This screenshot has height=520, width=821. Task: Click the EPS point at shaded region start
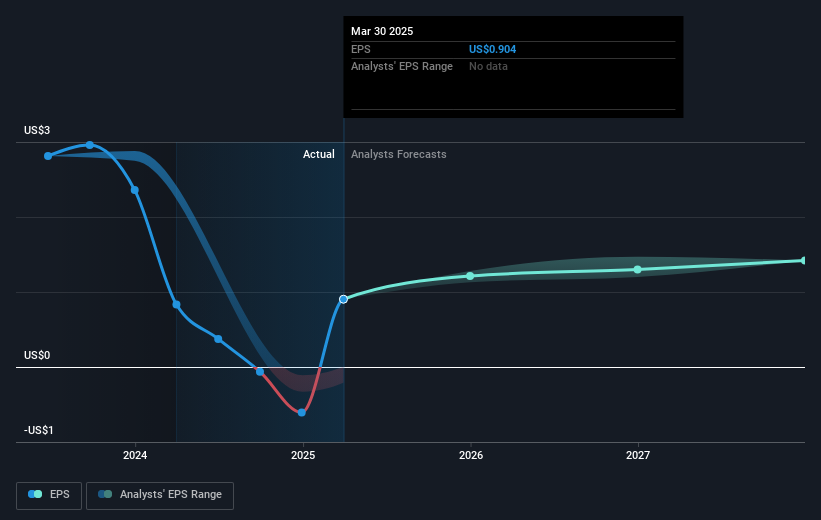[176, 305]
